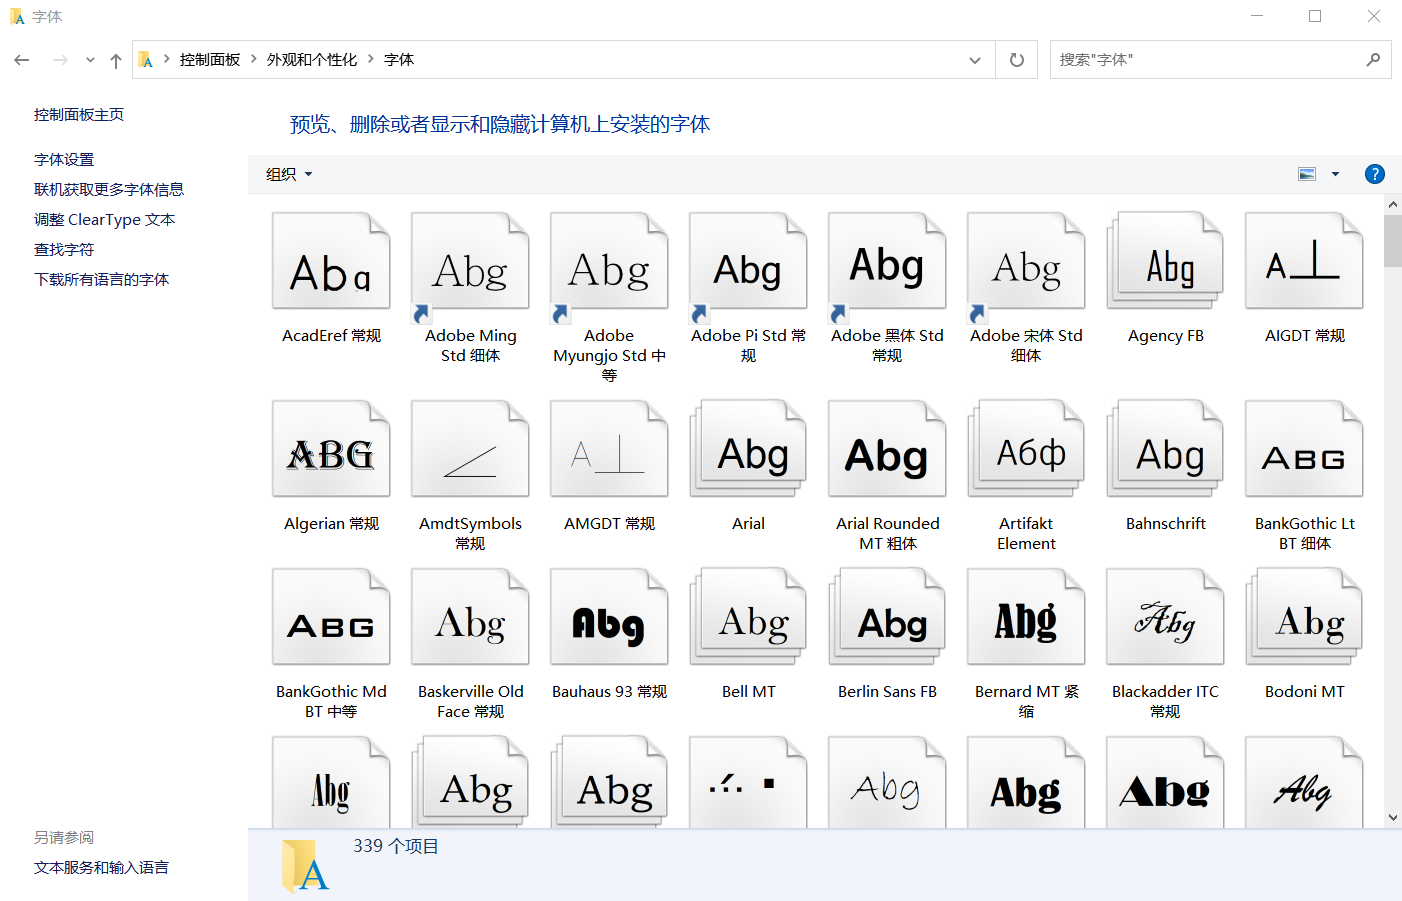
Task: Expand the chevron after 控制面板 breadcrumb
Action: (254, 59)
